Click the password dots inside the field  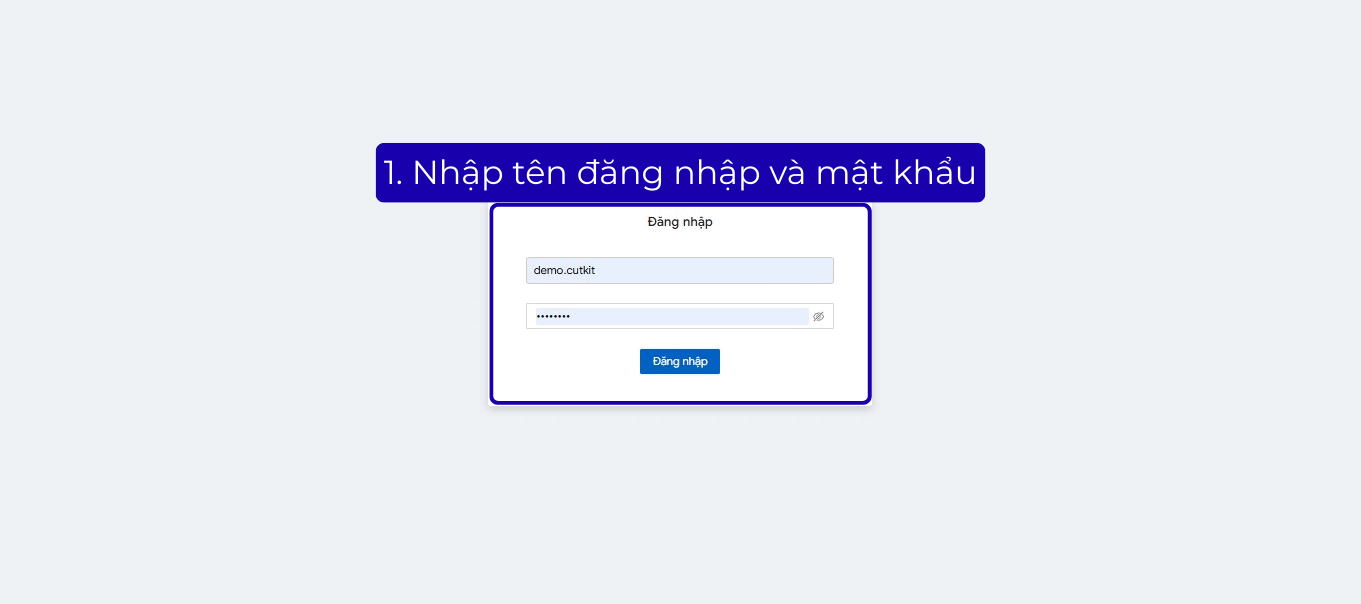[x=553, y=317]
